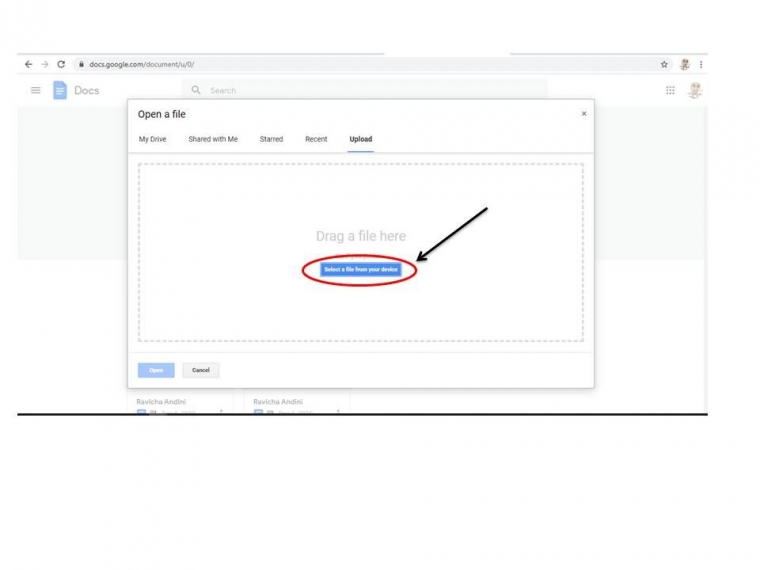
Task: Click the magnifier search icon in Docs
Action: (196, 90)
